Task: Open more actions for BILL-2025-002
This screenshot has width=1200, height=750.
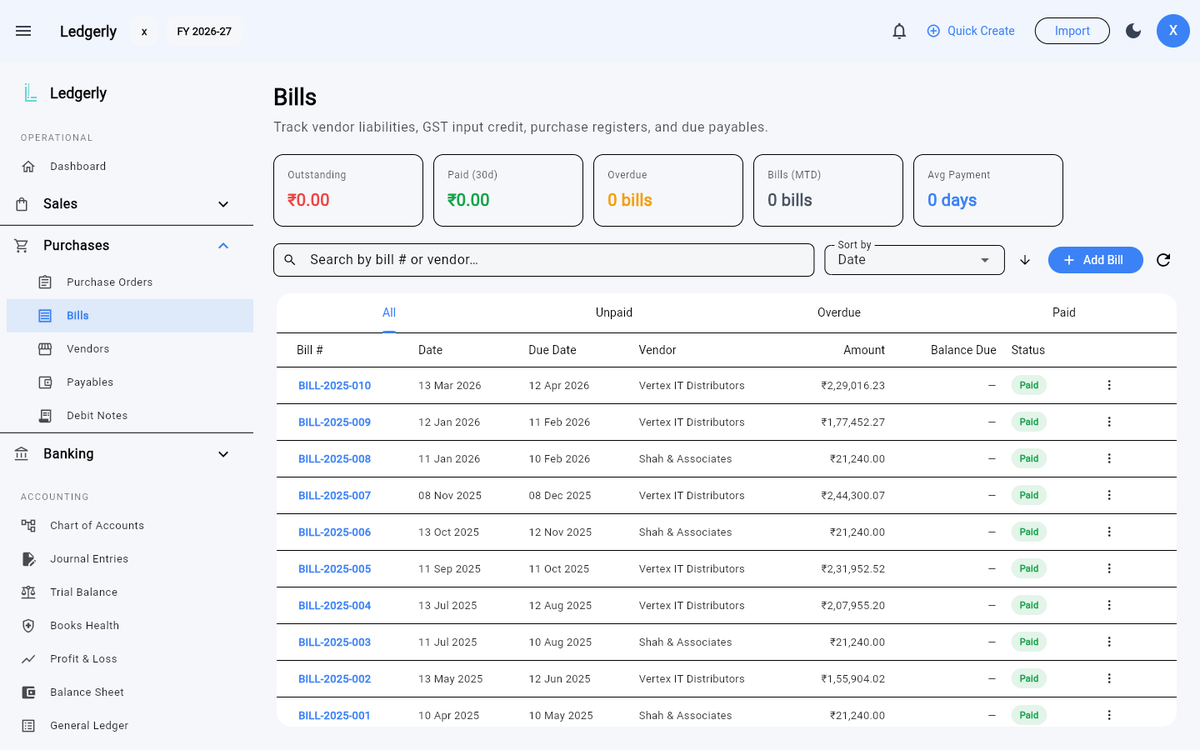Action: (1109, 678)
